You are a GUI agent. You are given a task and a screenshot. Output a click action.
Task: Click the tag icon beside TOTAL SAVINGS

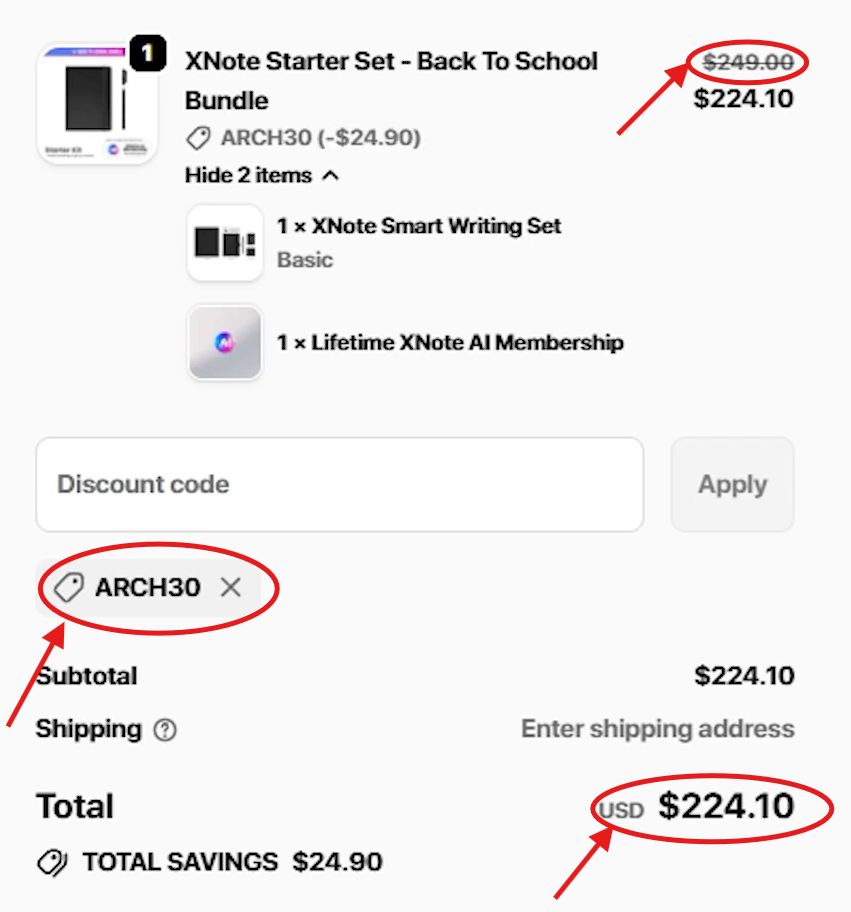[x=50, y=861]
